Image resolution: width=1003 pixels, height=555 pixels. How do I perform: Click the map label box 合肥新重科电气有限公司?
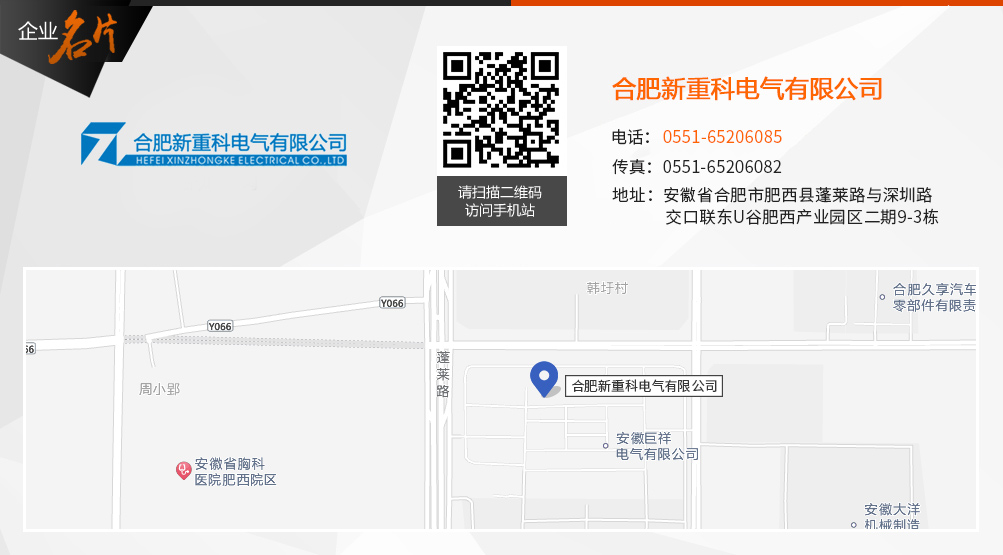click(644, 386)
